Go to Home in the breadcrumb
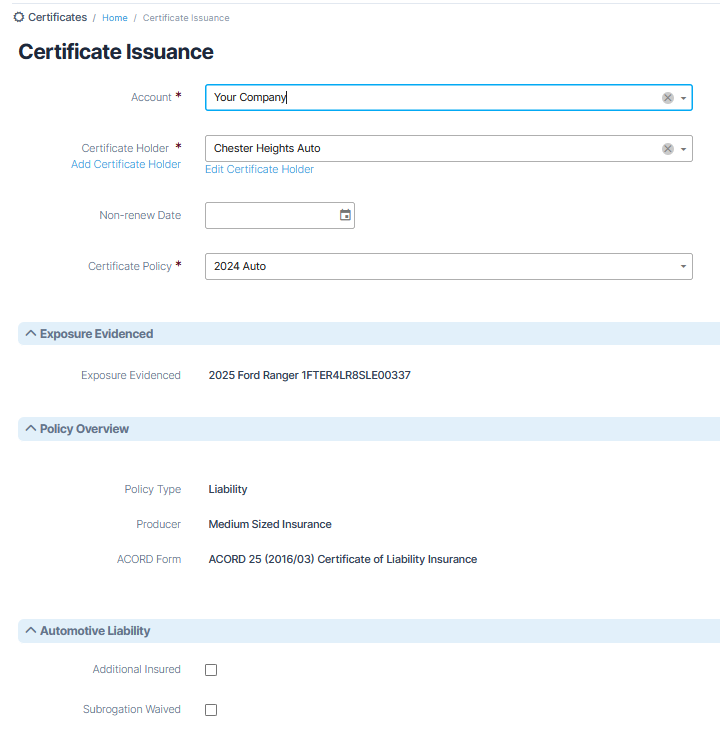The width and height of the screenshot is (720, 730). point(115,18)
